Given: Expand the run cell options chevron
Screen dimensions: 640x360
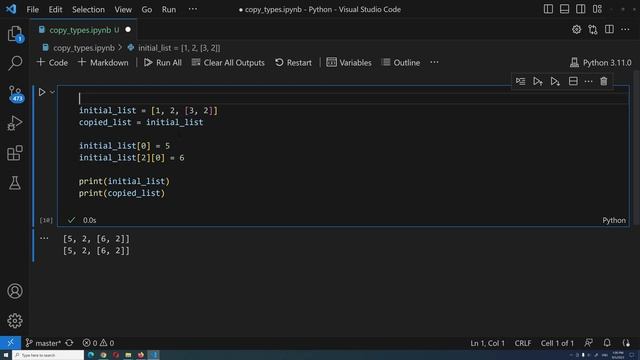Looking at the screenshot, I should coord(52,92).
